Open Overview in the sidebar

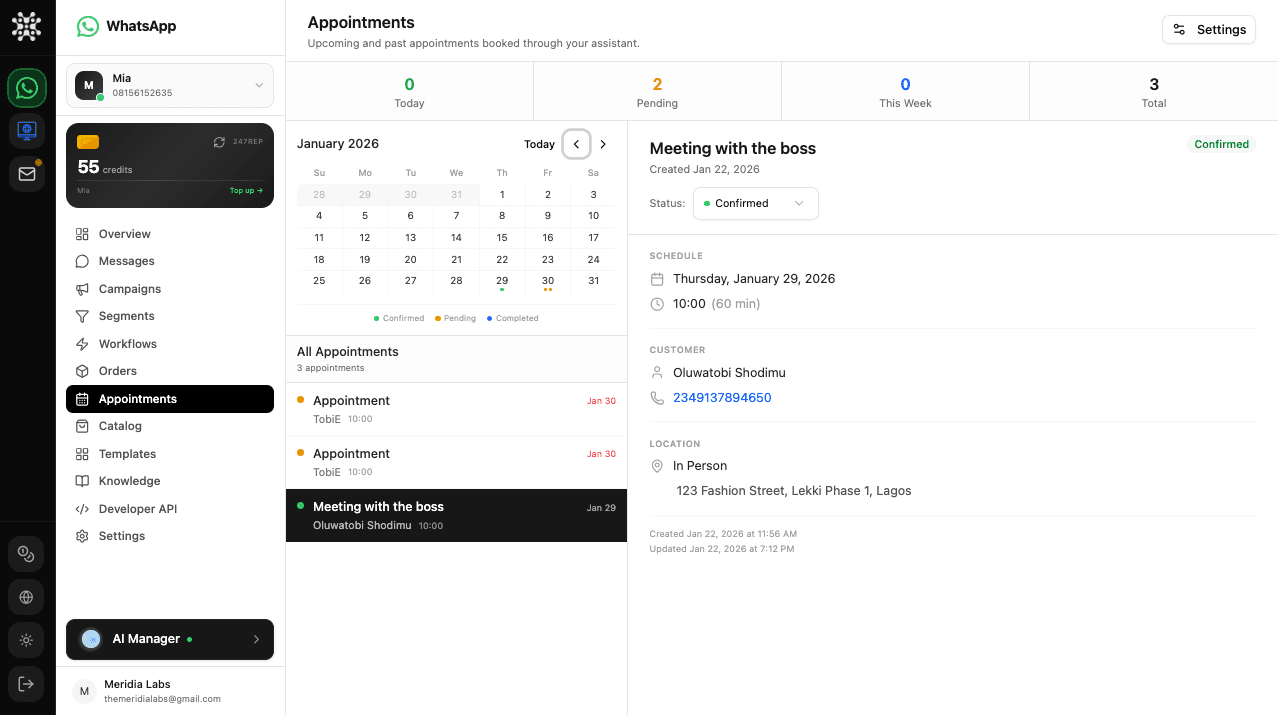pyautogui.click(x=170, y=234)
